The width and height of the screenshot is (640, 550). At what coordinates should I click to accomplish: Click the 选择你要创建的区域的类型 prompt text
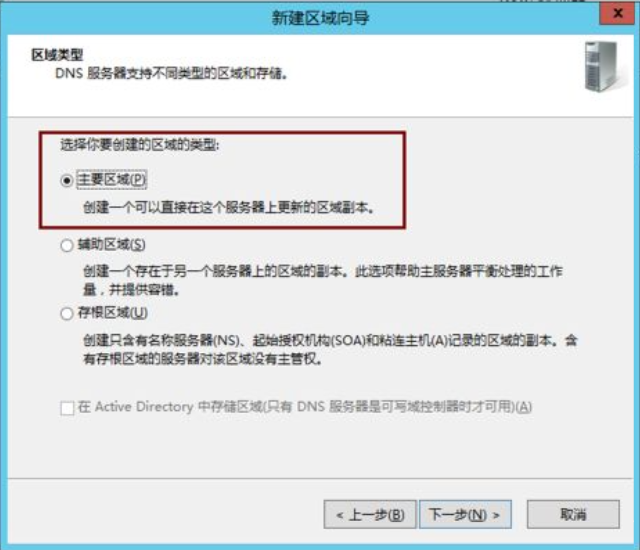pyautogui.click(x=140, y=144)
